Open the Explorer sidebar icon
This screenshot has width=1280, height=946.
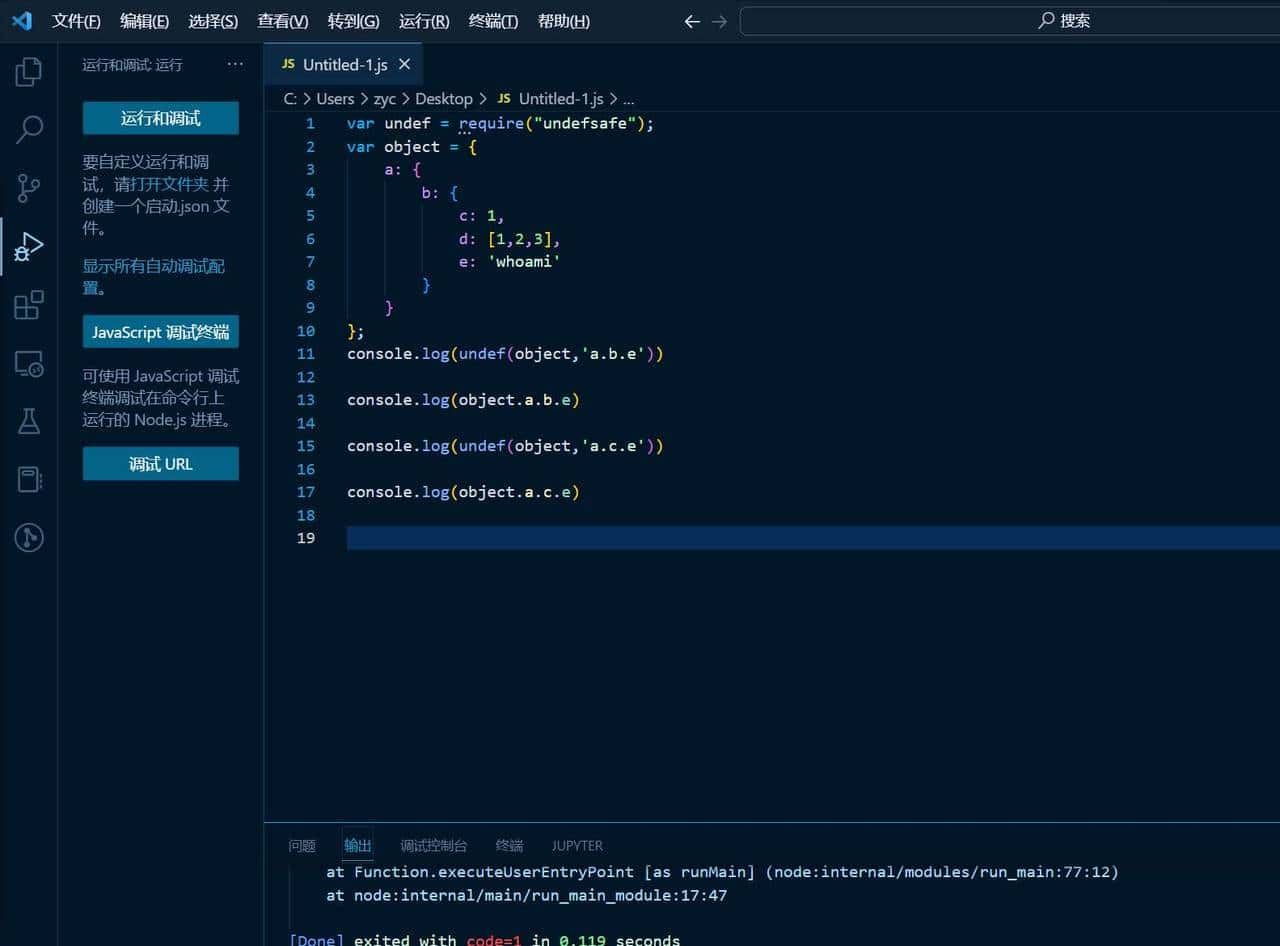coord(28,71)
